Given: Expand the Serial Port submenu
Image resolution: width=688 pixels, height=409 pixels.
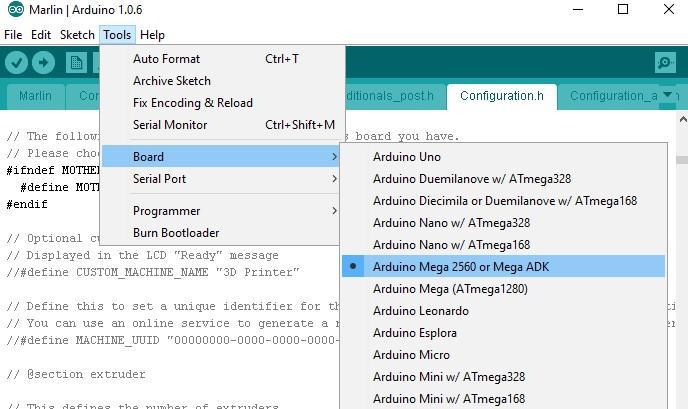Looking at the screenshot, I should pyautogui.click(x=160, y=179).
